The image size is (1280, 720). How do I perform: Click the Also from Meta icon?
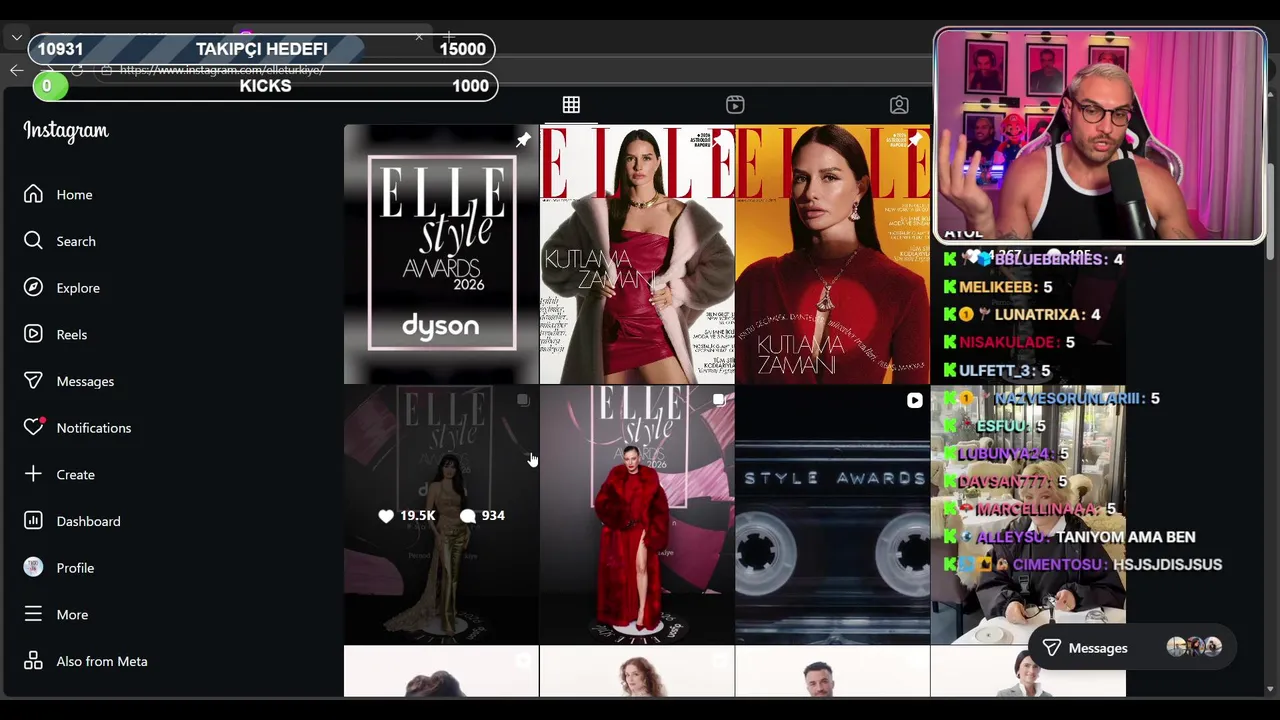[33, 661]
